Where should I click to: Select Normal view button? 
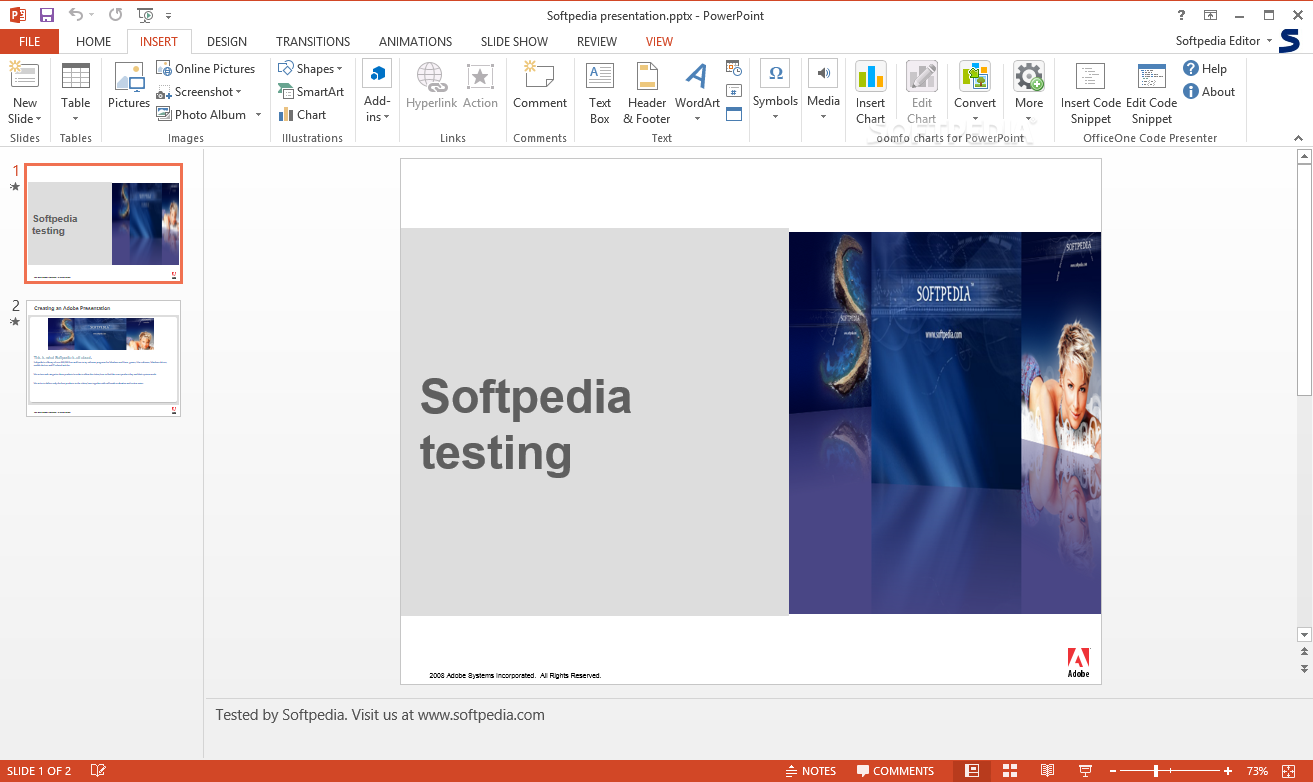[972, 771]
